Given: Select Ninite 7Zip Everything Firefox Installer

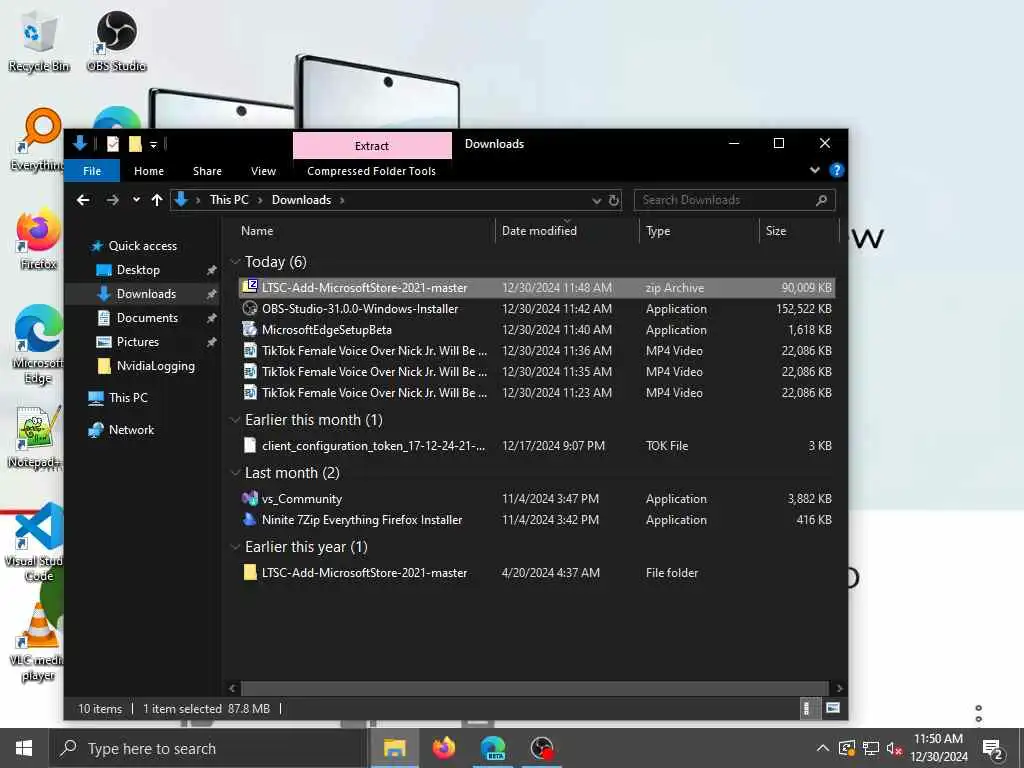Looking at the screenshot, I should [x=536, y=520].
